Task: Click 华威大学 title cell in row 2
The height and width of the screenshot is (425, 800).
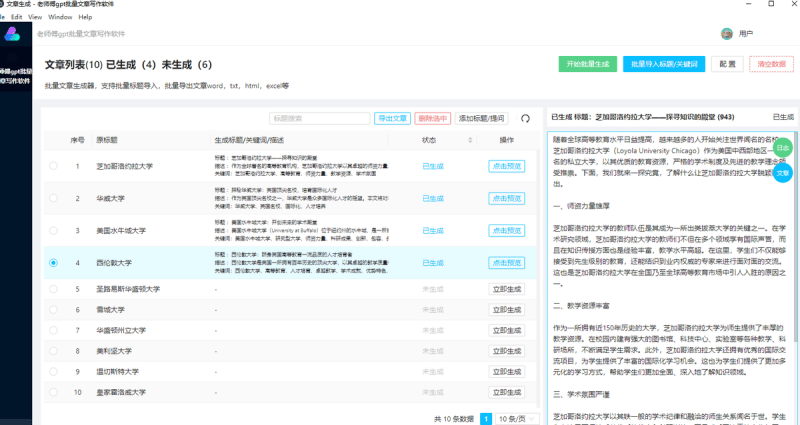Action: (x=110, y=198)
